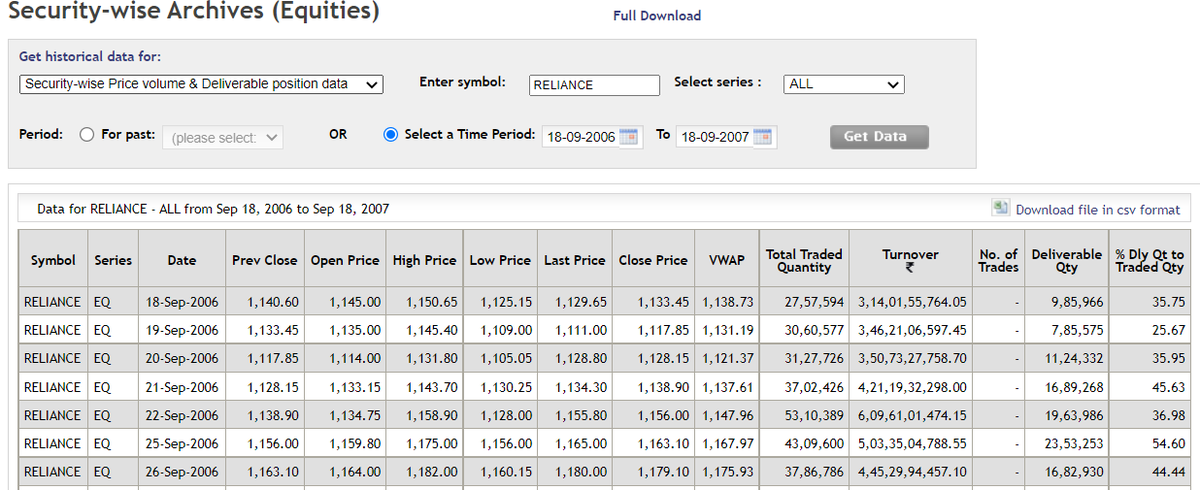Open the From date calendar picker icon
The width and height of the screenshot is (1200, 490).
click(x=629, y=137)
